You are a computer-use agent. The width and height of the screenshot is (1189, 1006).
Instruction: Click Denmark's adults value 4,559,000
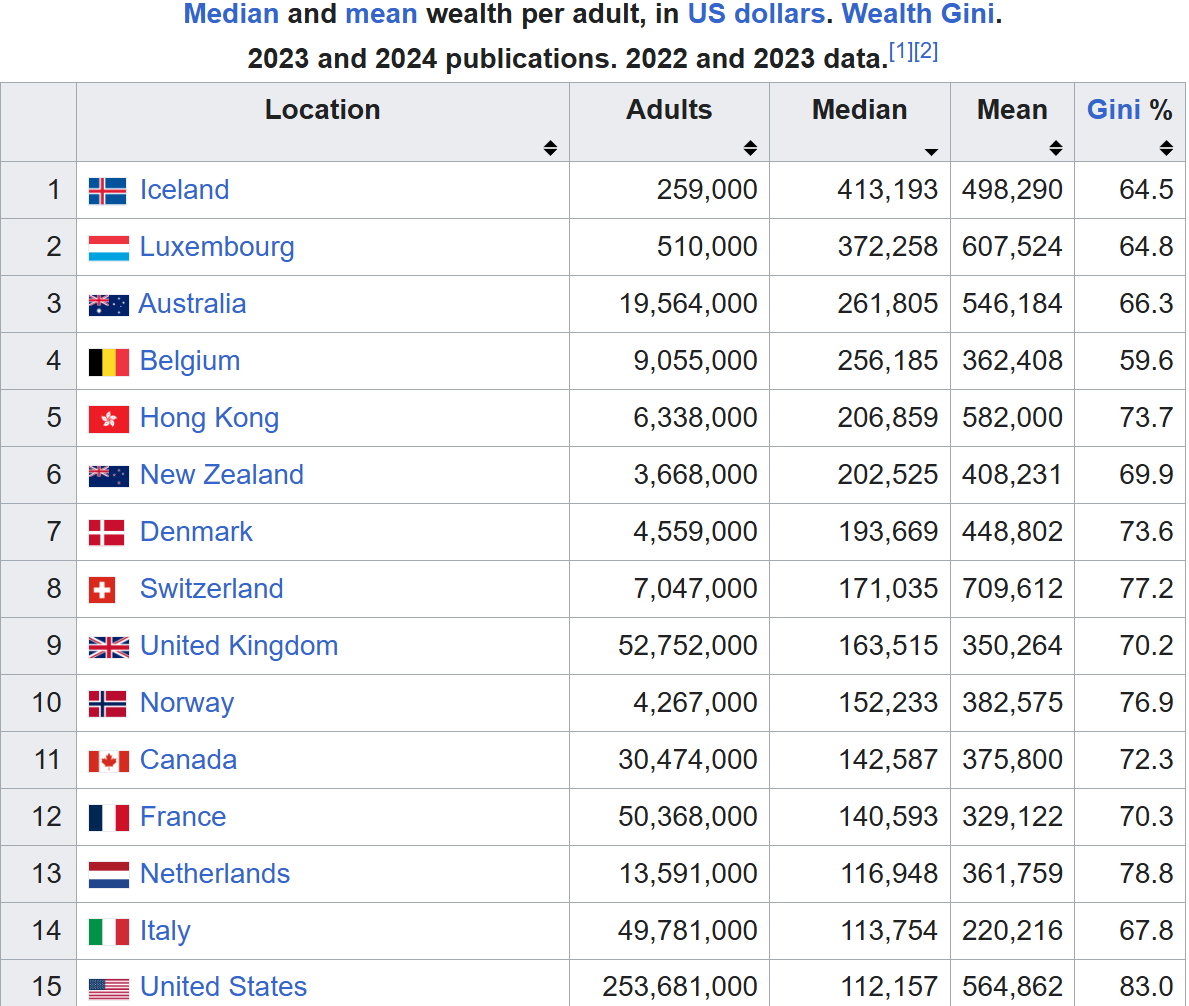coord(695,532)
